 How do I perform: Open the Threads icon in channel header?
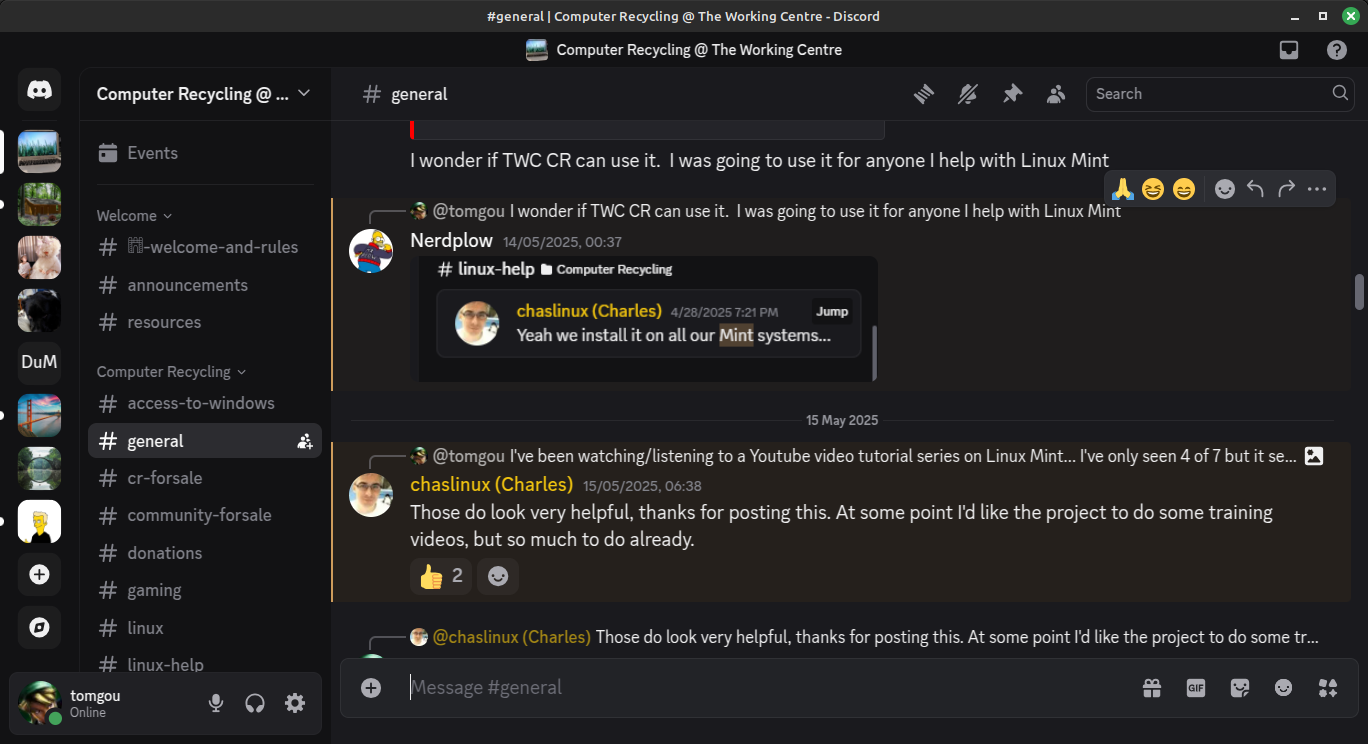(923, 94)
